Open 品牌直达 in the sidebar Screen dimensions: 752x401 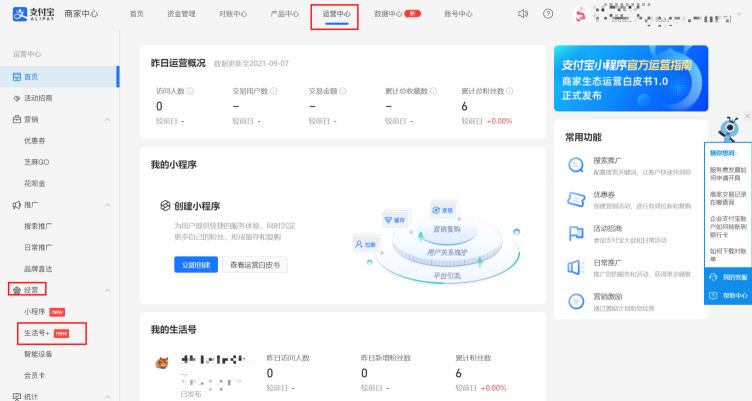pos(38,269)
